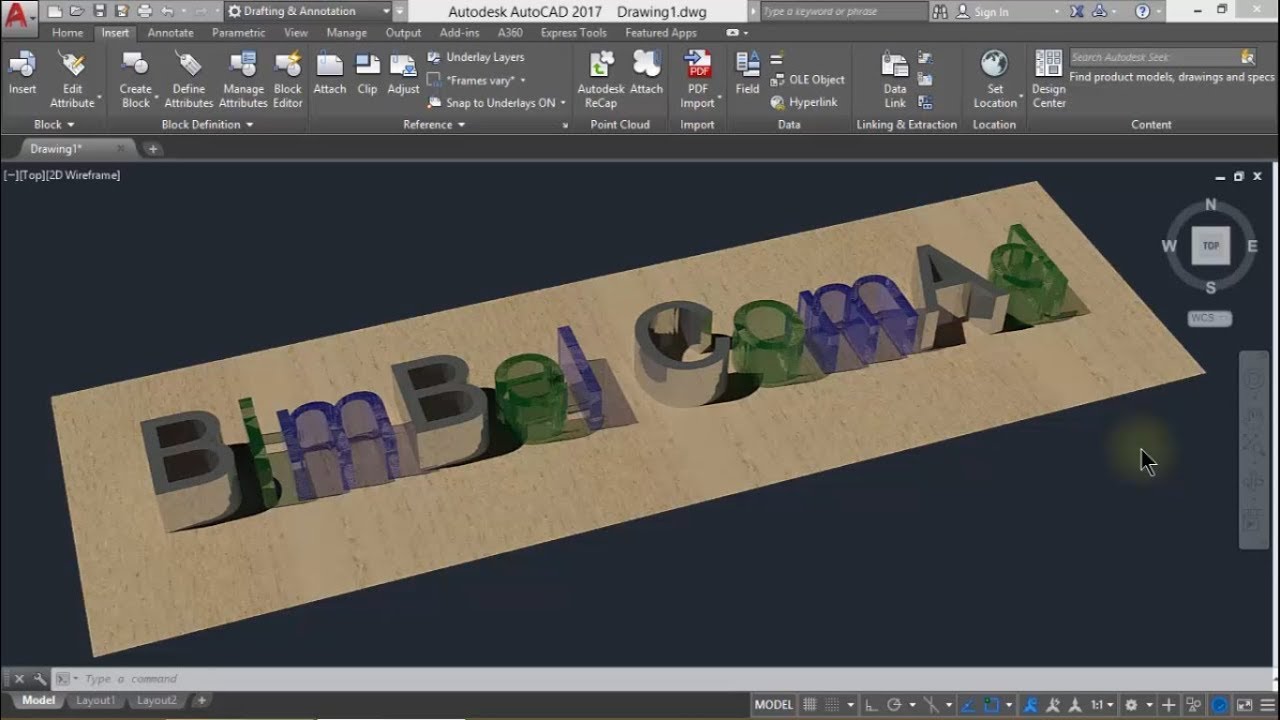Click the Save quick access icon

(x=99, y=12)
